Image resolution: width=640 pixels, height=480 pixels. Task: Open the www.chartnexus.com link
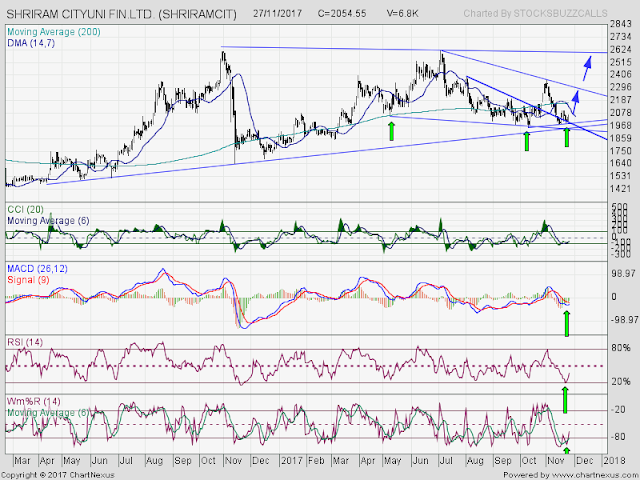pyautogui.click(x=593, y=475)
